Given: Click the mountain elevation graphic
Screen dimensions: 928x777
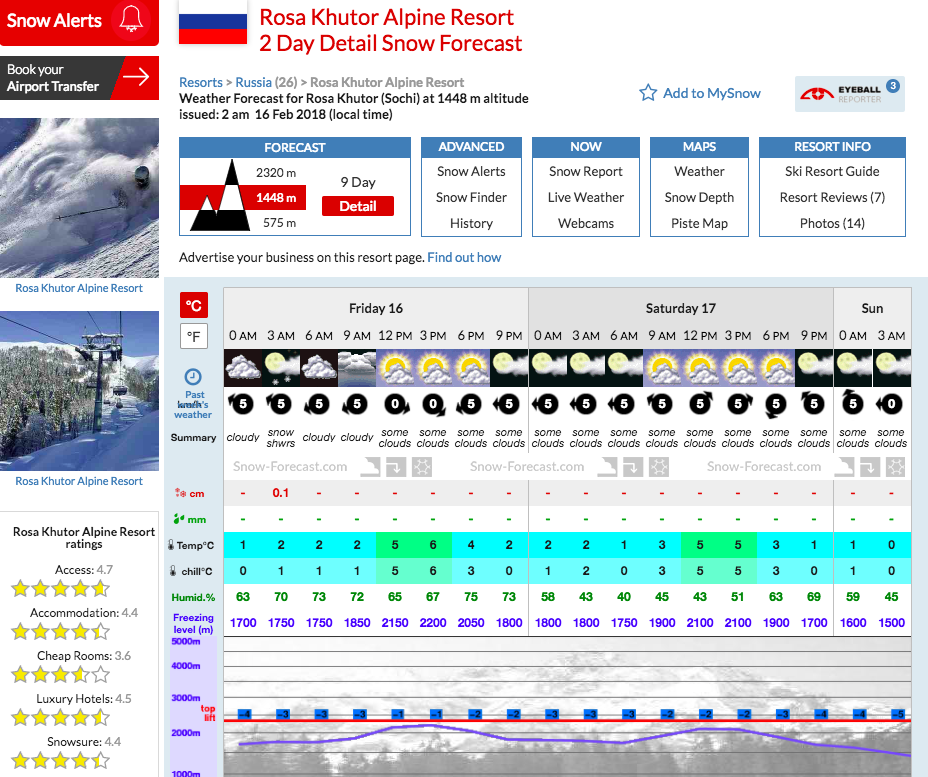Looking at the screenshot, I should tap(221, 196).
